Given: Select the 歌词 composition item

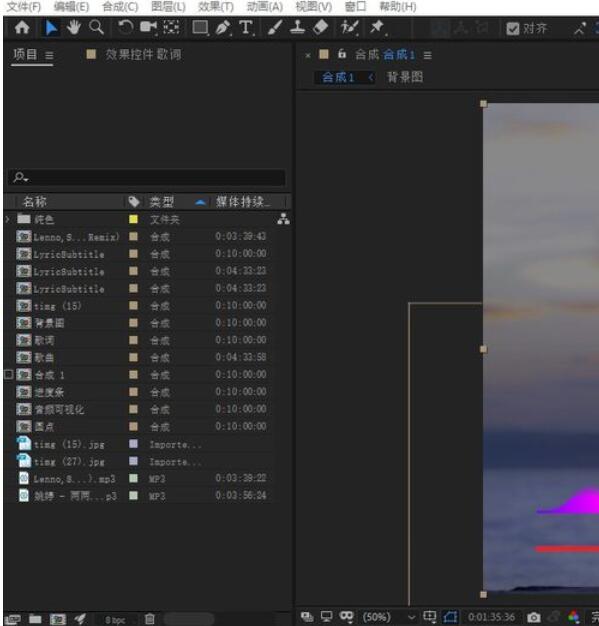Looking at the screenshot, I should [x=44, y=340].
